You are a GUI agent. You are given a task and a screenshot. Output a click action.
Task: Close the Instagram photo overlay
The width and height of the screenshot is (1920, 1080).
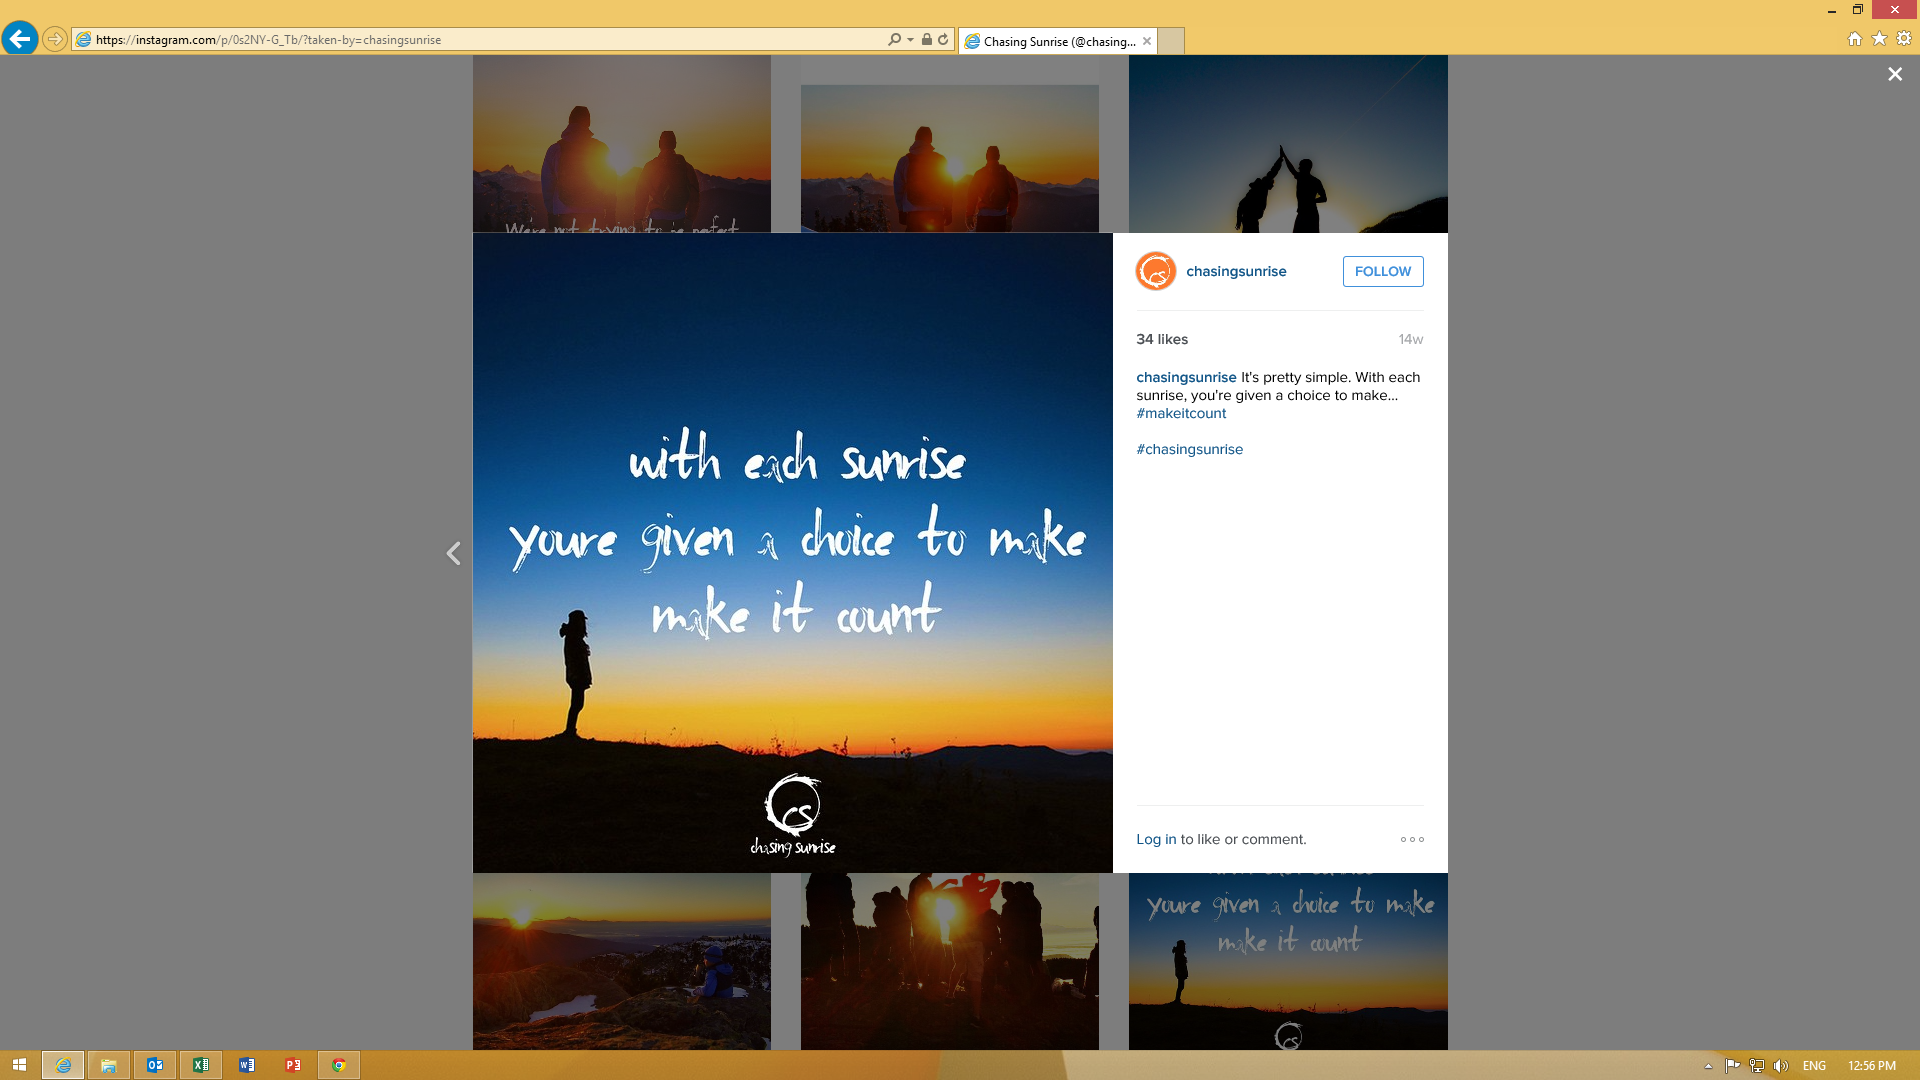click(x=1894, y=74)
